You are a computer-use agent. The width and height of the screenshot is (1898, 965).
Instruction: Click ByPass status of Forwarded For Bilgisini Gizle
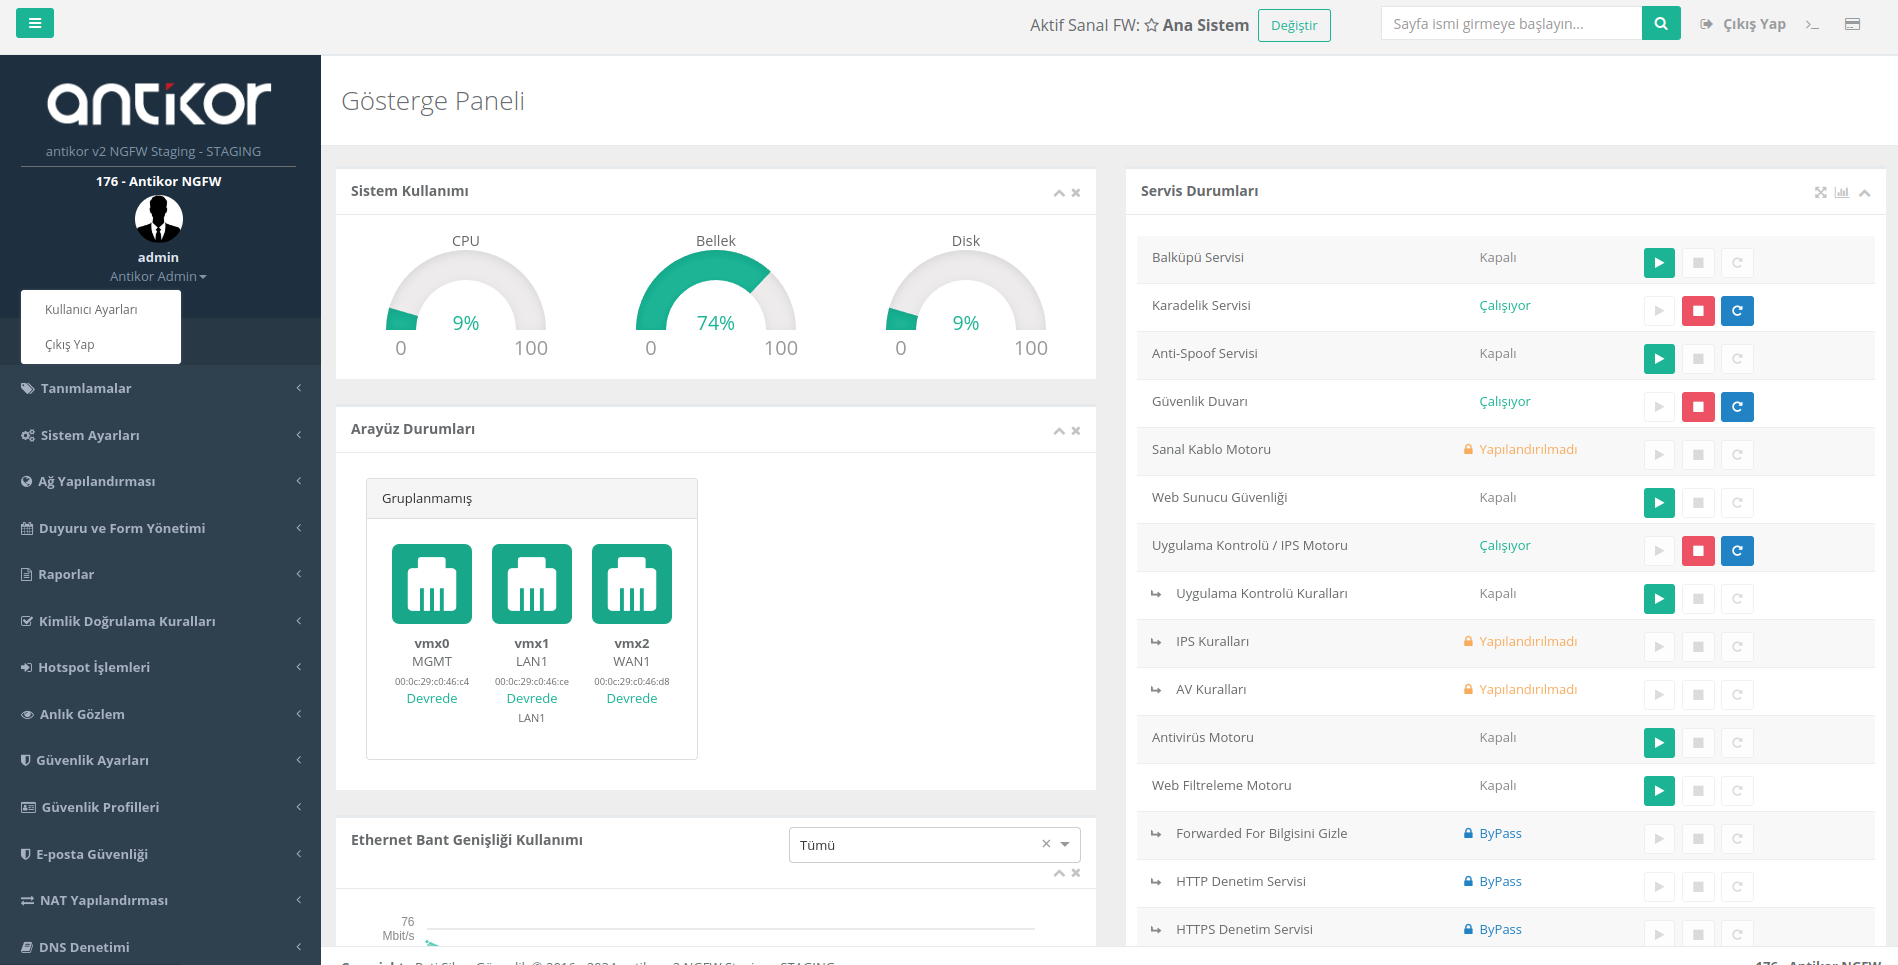click(x=1493, y=833)
